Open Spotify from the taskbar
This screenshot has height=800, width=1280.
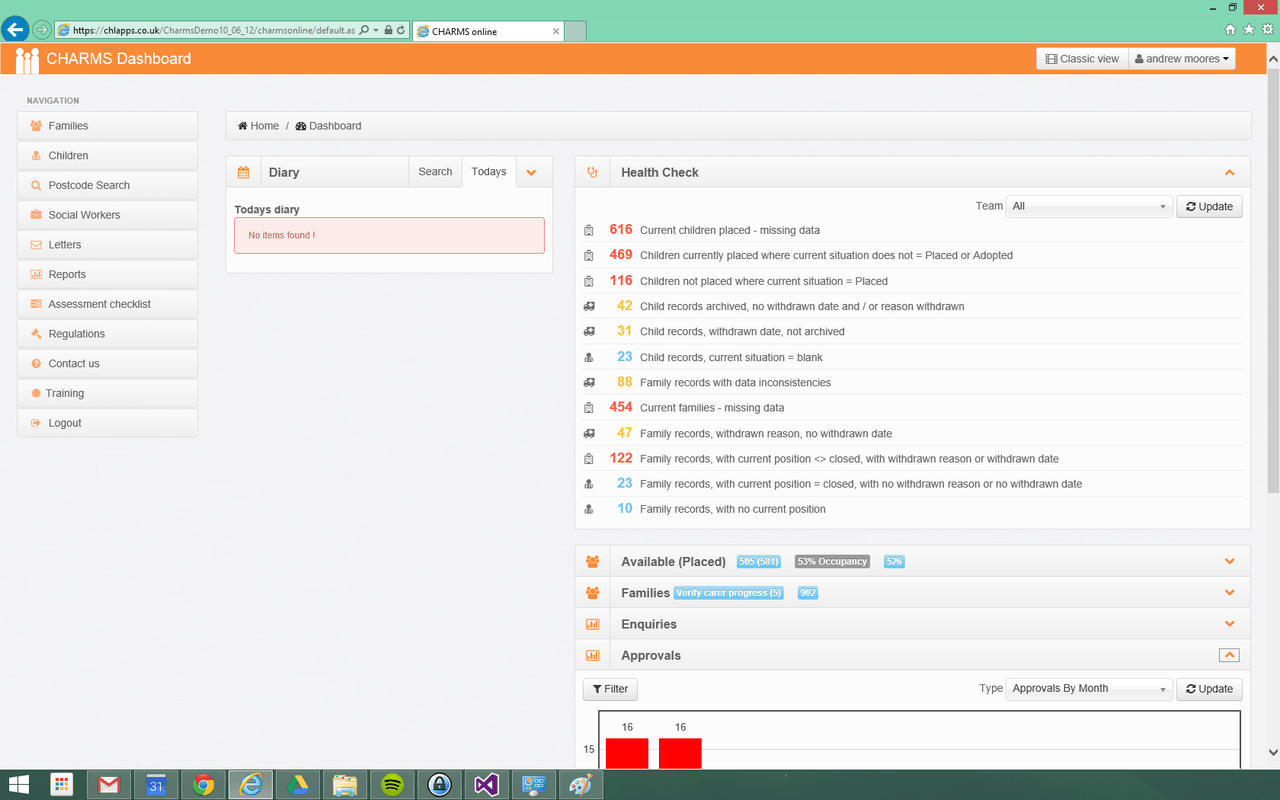pos(393,785)
